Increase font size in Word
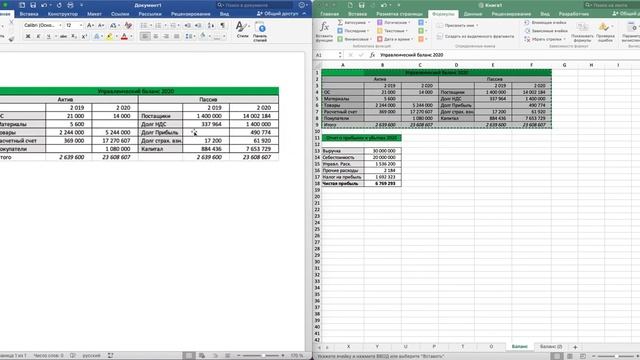 point(90,25)
